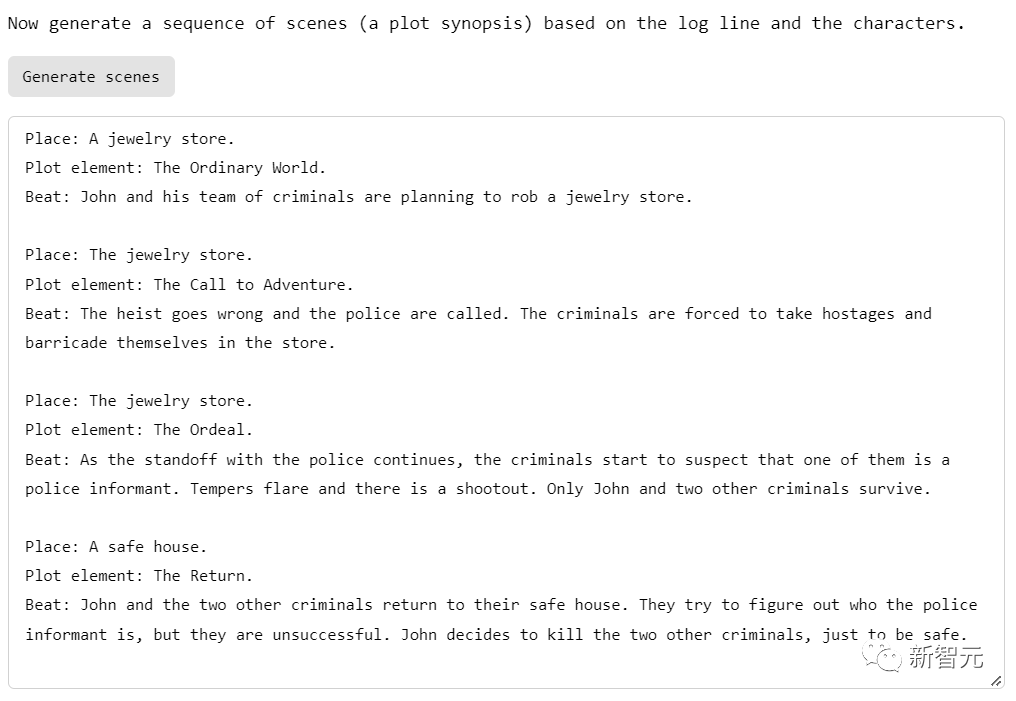Click the 'Plot element: The Ordinary World.' line
The width and height of the screenshot is (1016, 701).
tap(176, 168)
